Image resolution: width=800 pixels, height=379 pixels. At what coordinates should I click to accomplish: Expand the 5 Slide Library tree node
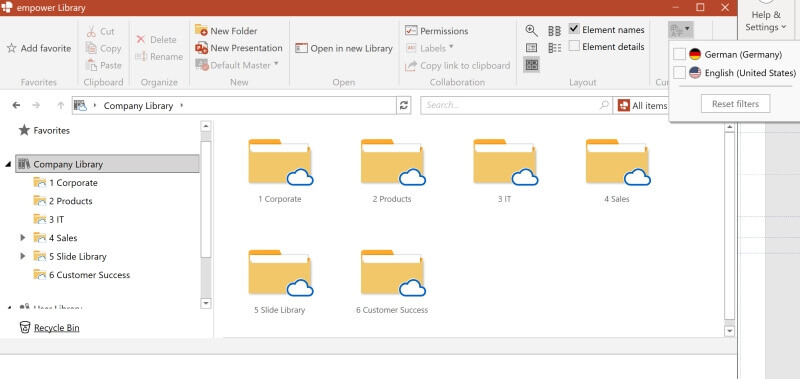click(x=22, y=256)
